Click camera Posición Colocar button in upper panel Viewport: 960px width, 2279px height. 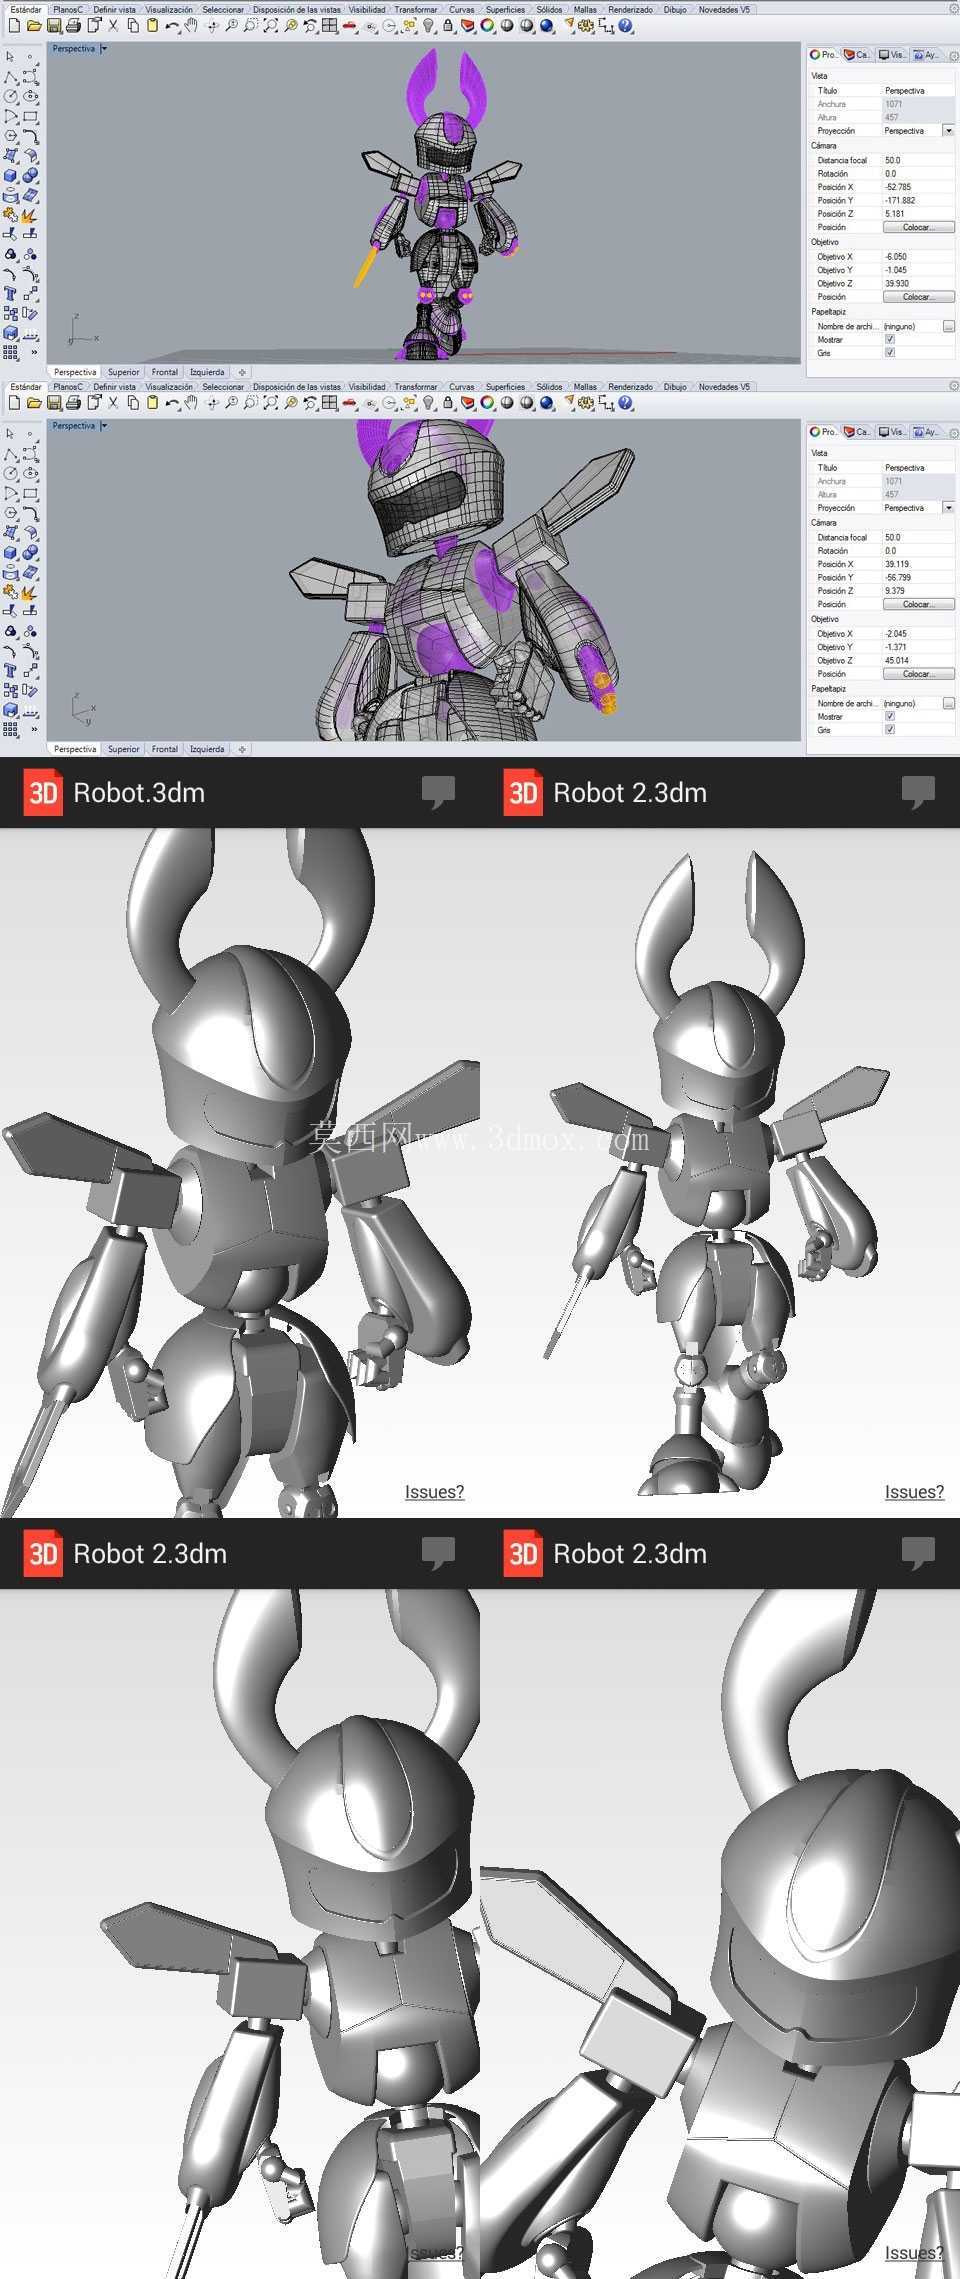point(918,227)
